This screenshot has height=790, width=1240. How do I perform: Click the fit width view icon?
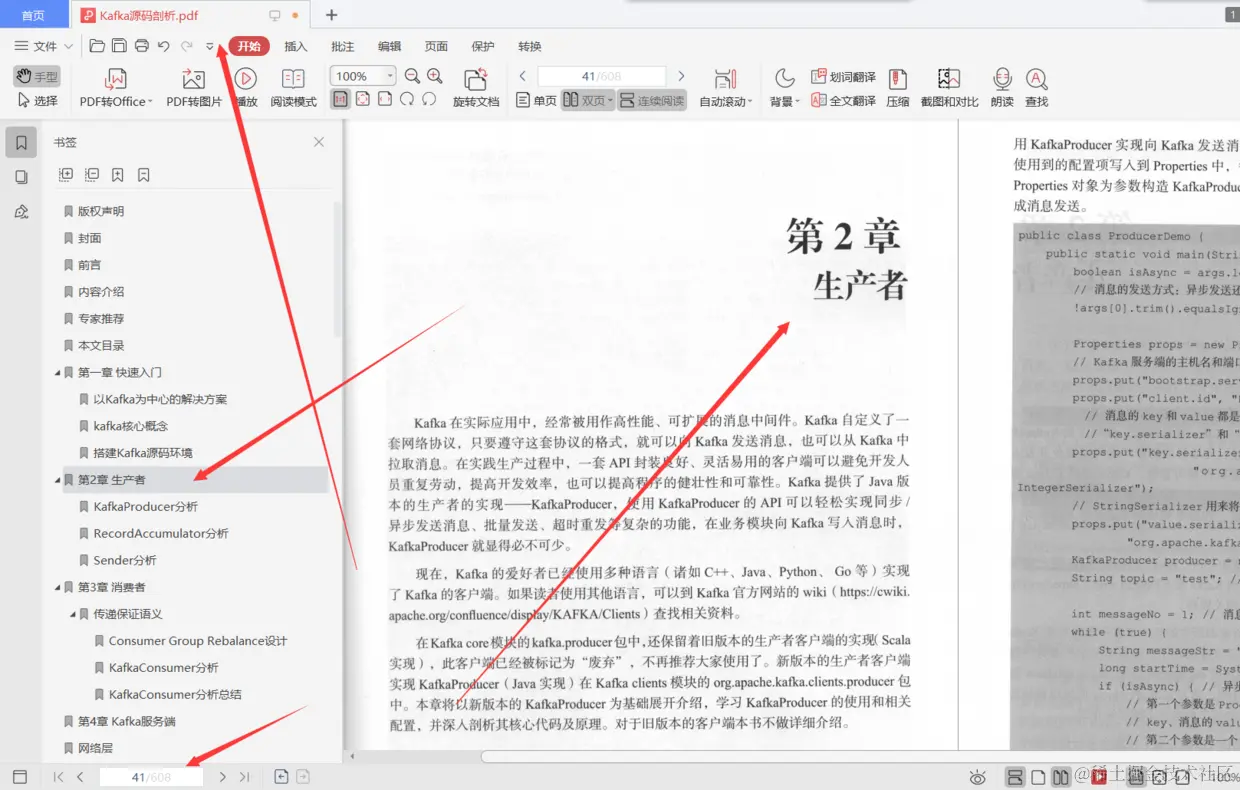384,99
